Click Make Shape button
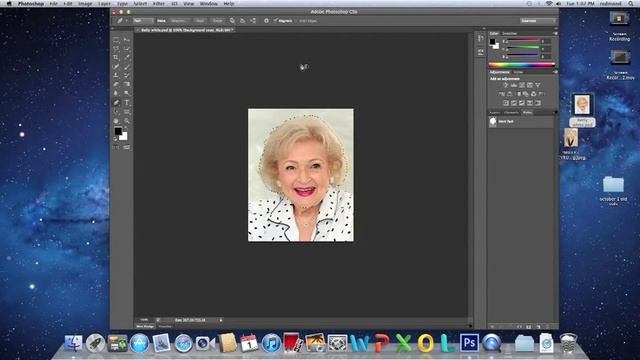Viewport: 640px width, 360px height. [218, 20]
